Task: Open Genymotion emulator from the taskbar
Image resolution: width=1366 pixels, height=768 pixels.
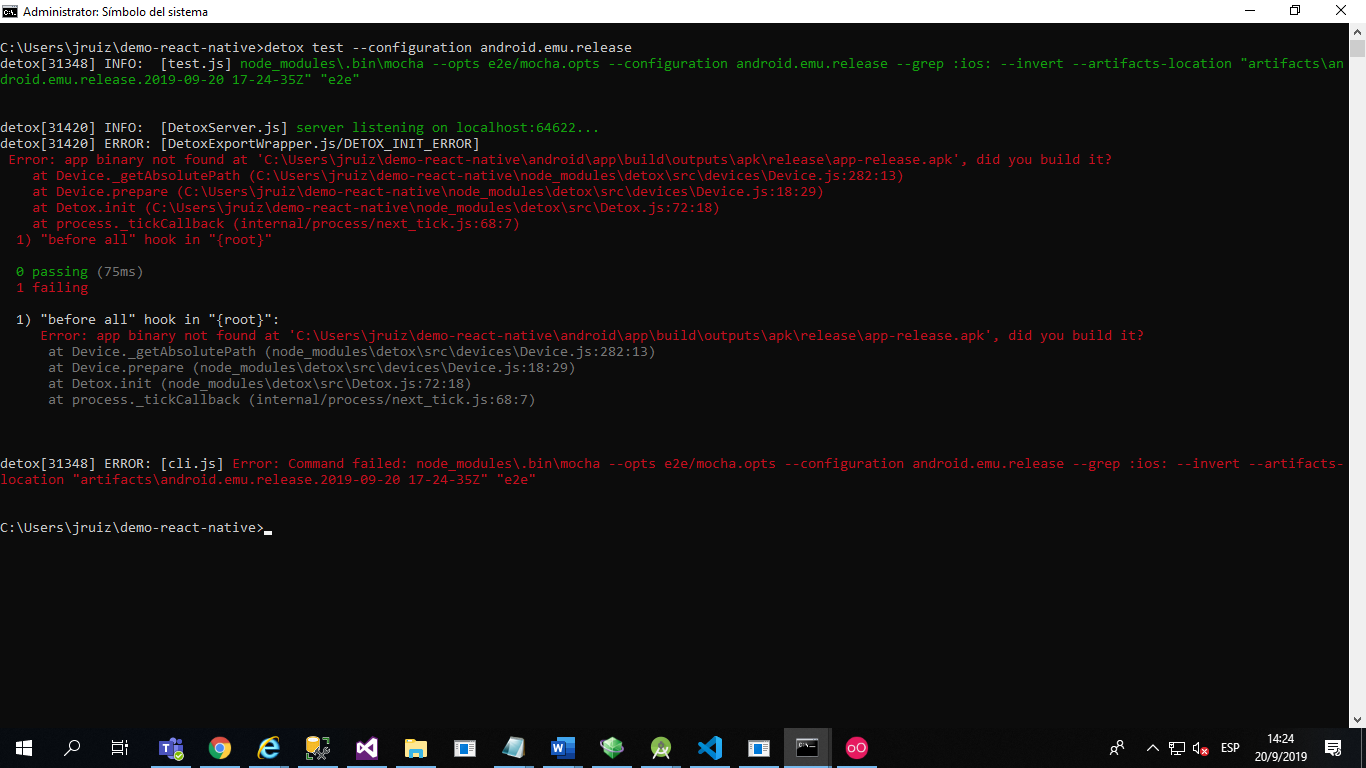Action: 611,747
